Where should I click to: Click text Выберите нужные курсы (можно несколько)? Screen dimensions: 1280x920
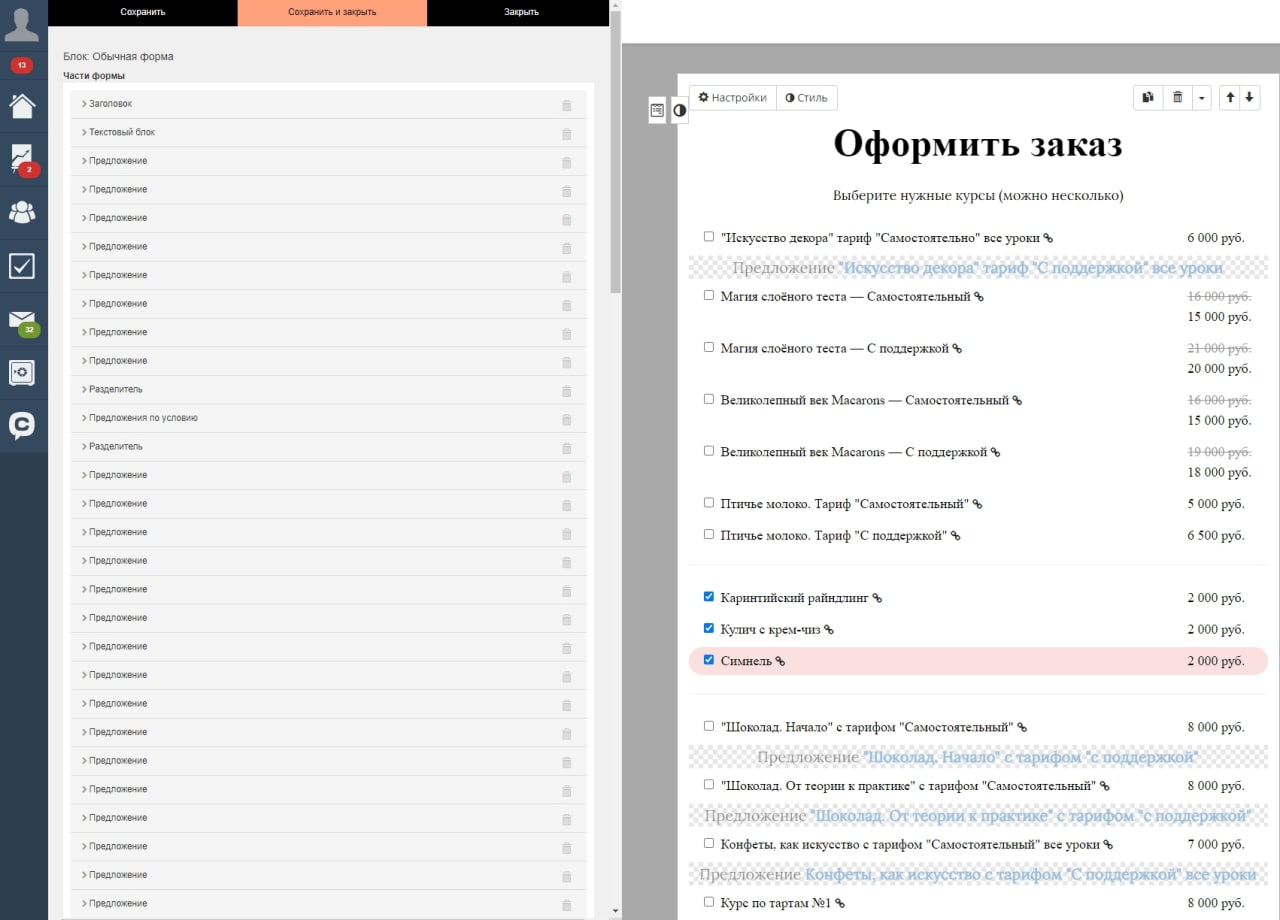978,195
